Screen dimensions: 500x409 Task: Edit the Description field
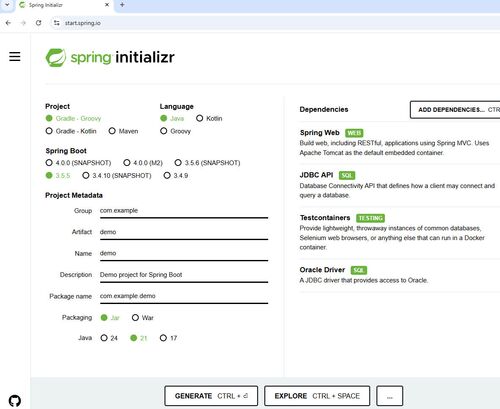coord(184,275)
